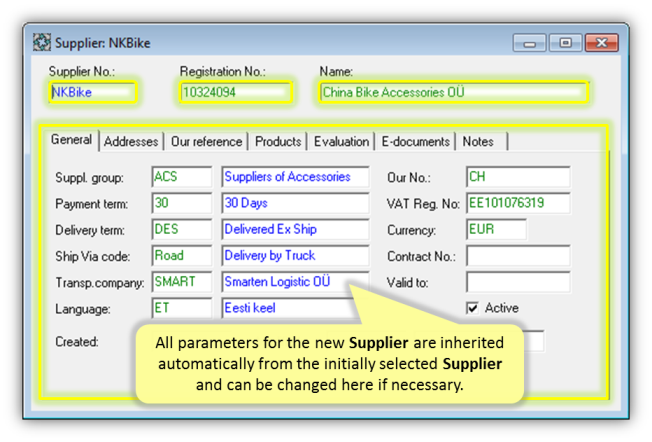Click the Payment term code field 30
Viewport: 652px width, 442px height.
(182, 203)
